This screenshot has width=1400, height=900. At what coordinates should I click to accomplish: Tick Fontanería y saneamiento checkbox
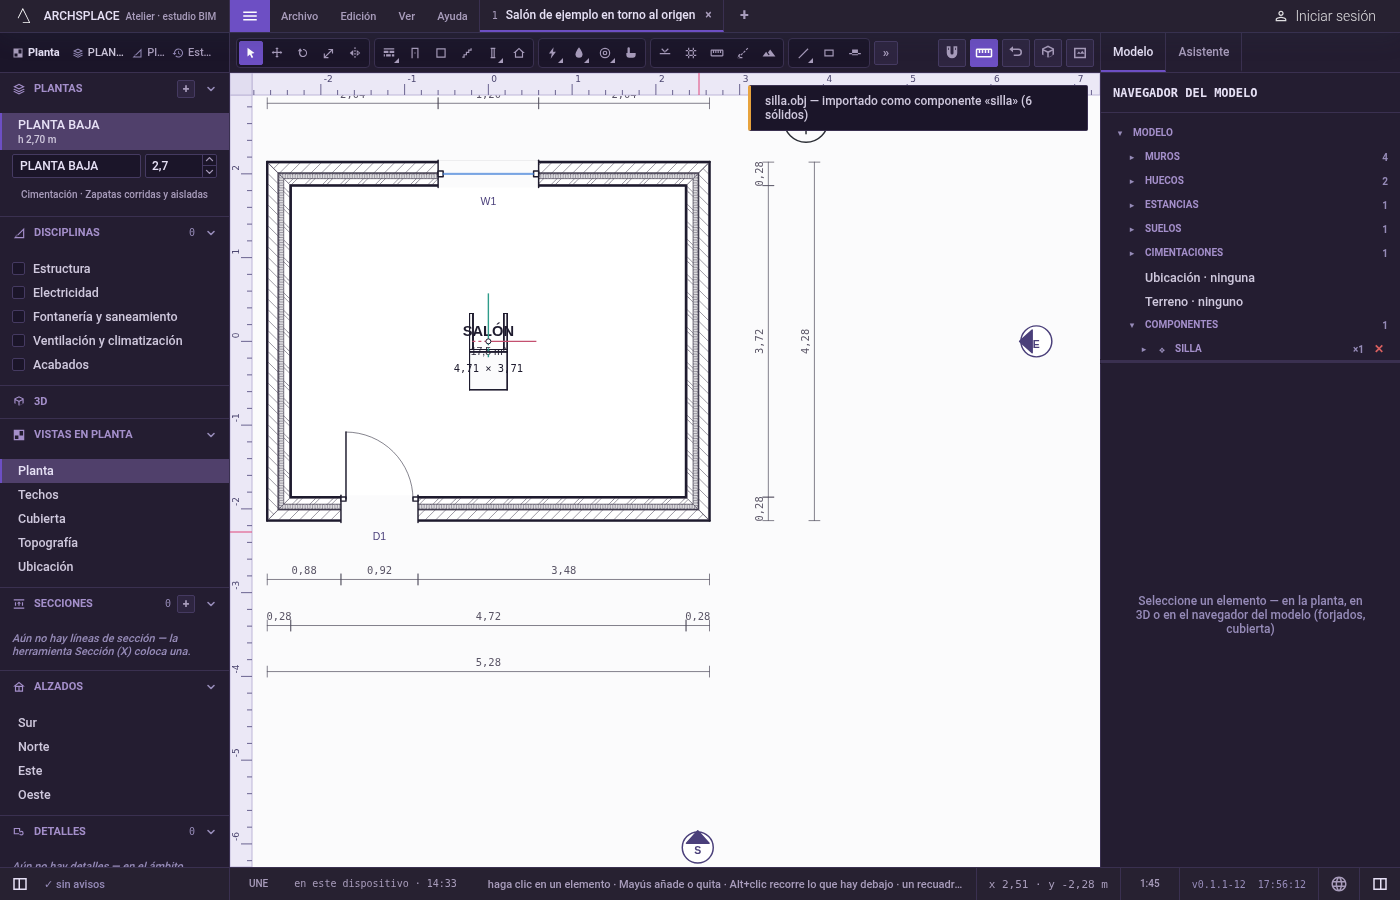point(18,317)
